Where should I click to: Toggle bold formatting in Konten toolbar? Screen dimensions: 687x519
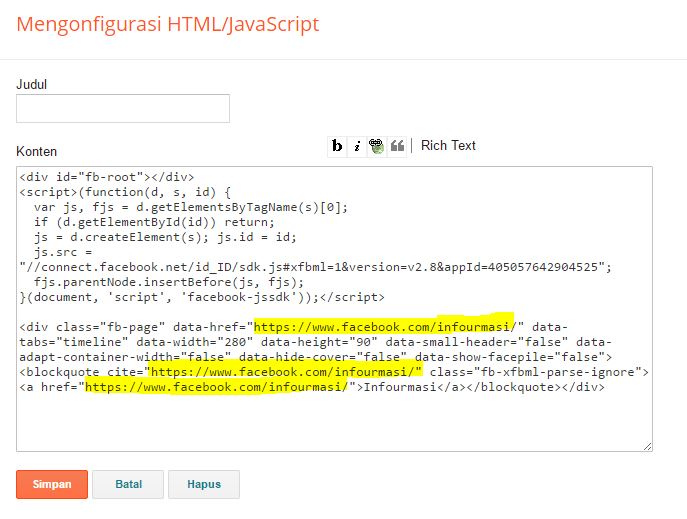337,146
